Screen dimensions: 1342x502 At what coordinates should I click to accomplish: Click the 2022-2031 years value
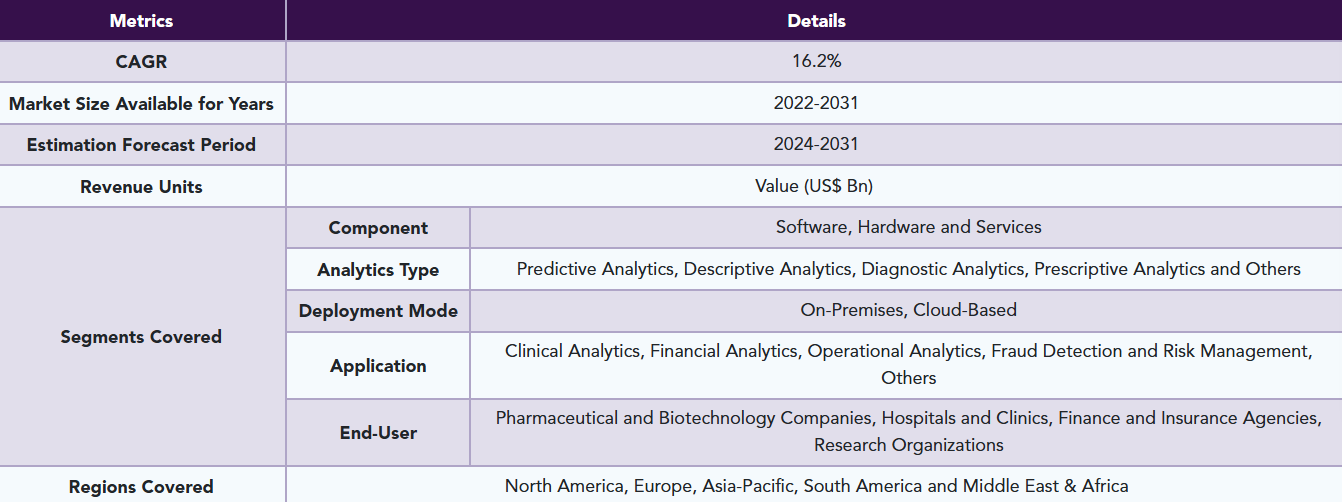coord(816,103)
